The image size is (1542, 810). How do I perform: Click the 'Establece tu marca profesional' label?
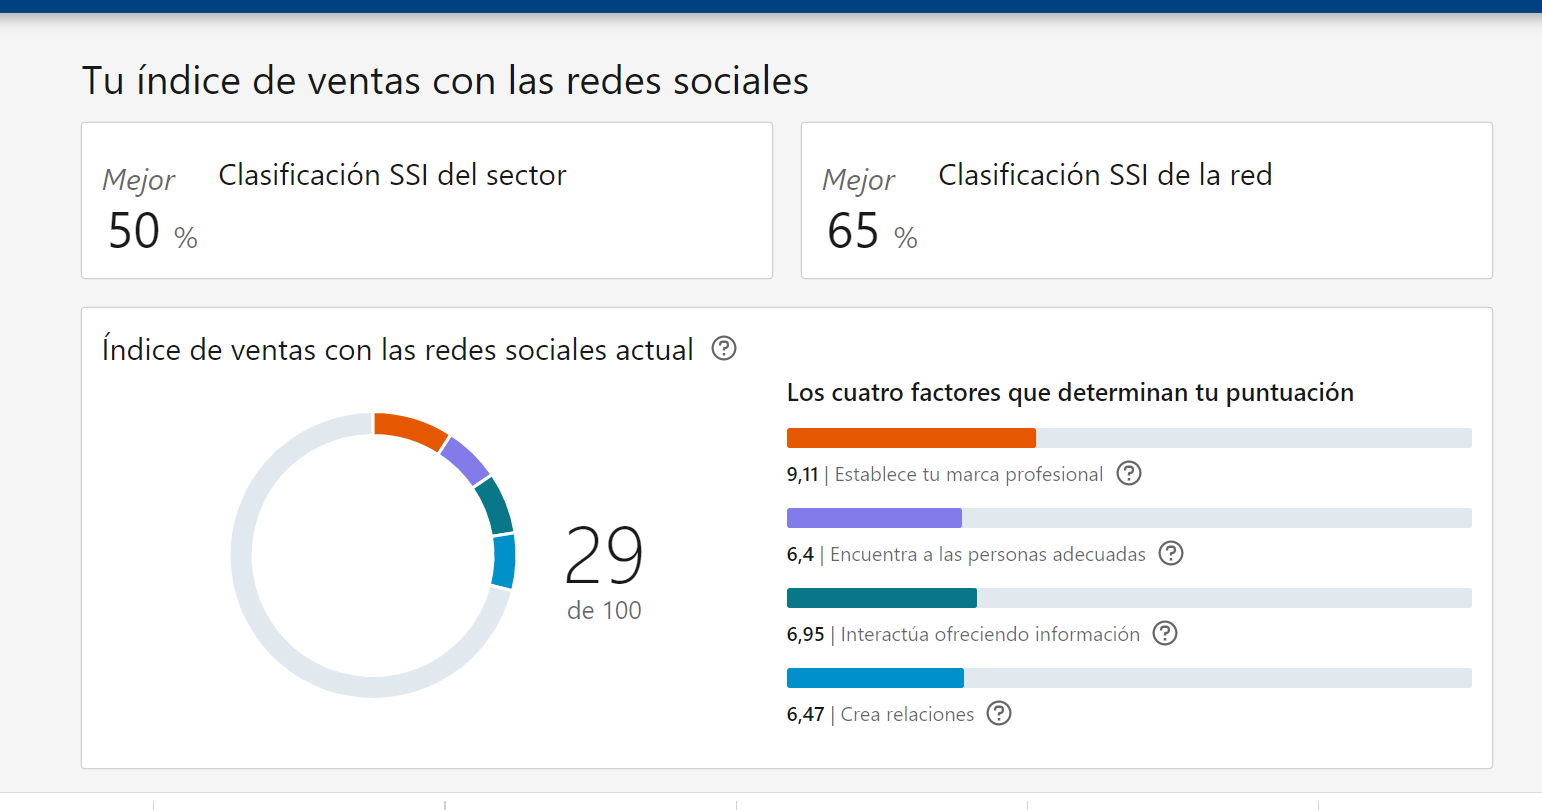point(969,474)
